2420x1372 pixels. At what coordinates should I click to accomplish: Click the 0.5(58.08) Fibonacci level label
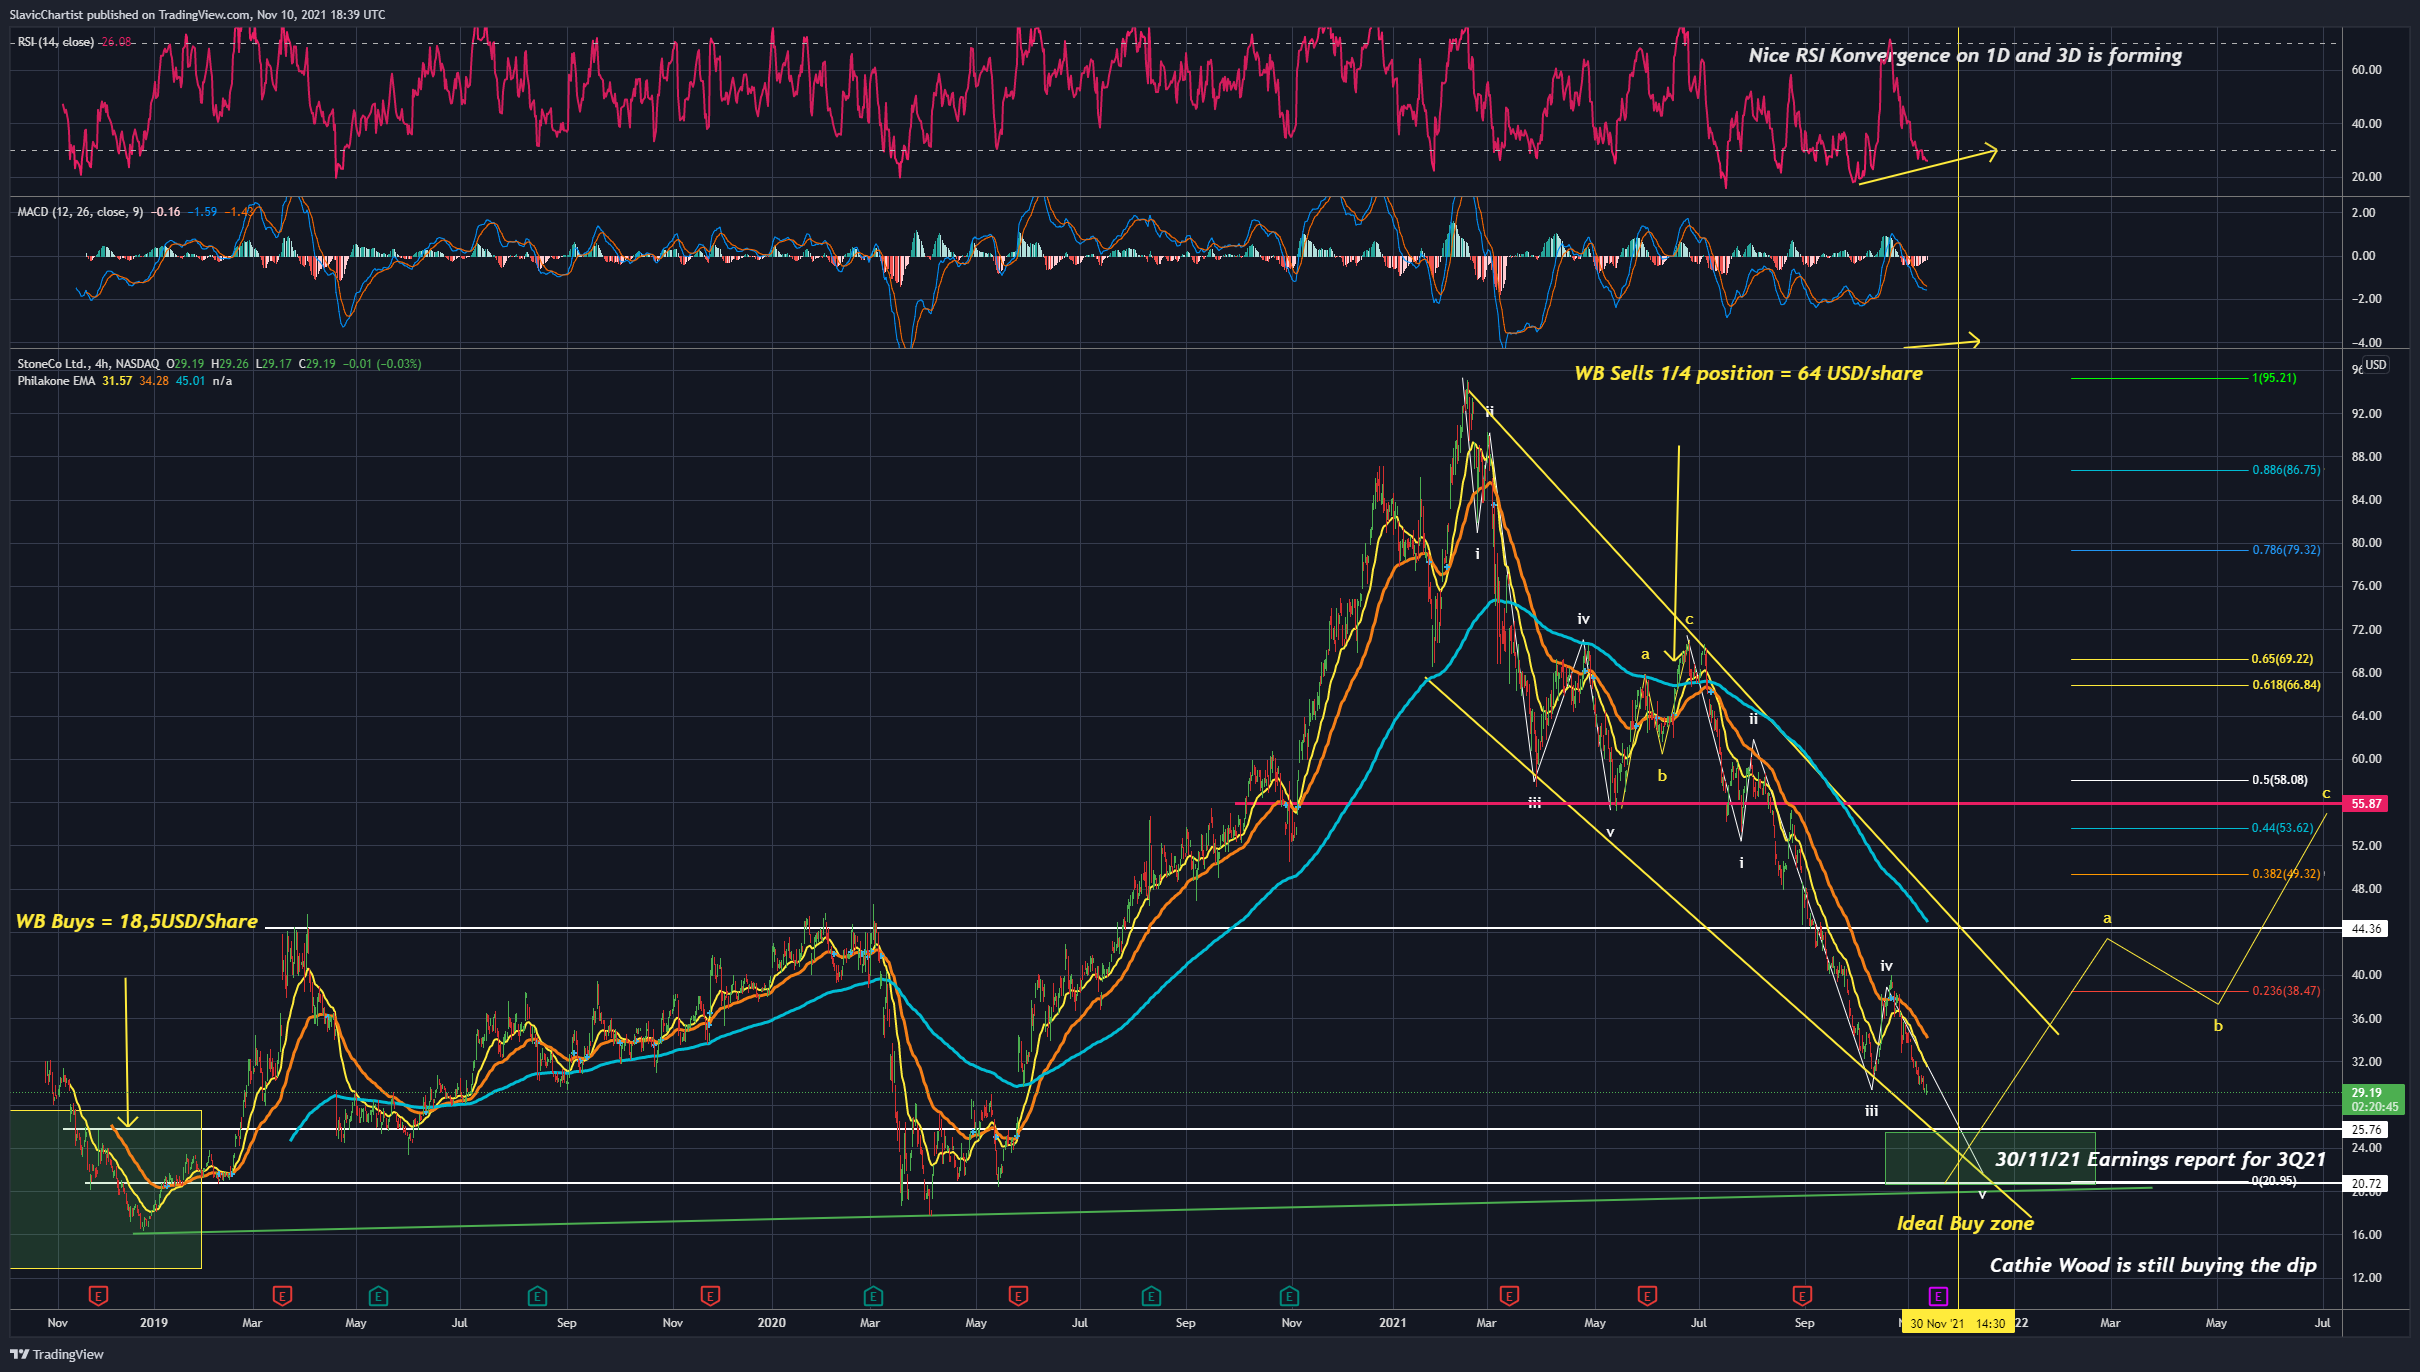pos(2279,780)
